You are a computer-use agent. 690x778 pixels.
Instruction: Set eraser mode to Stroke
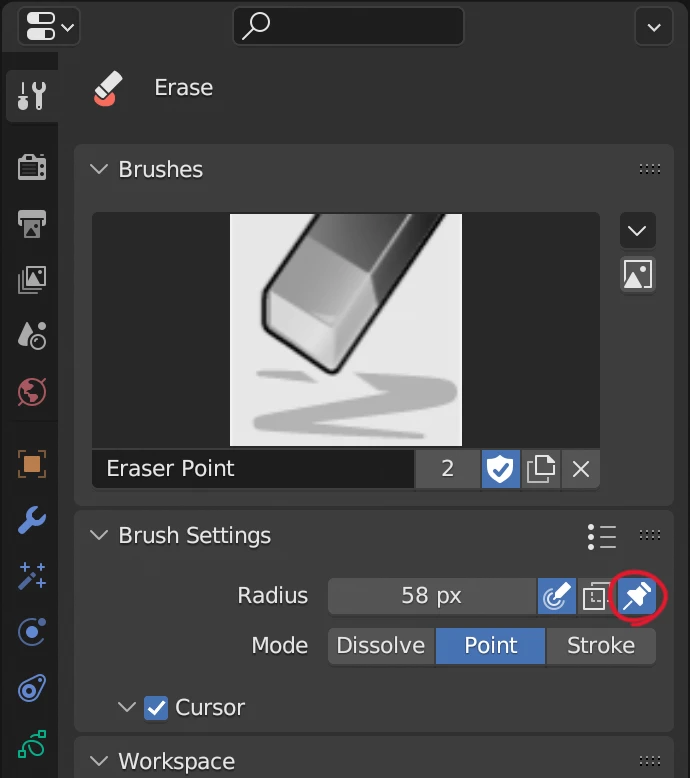[601, 646]
